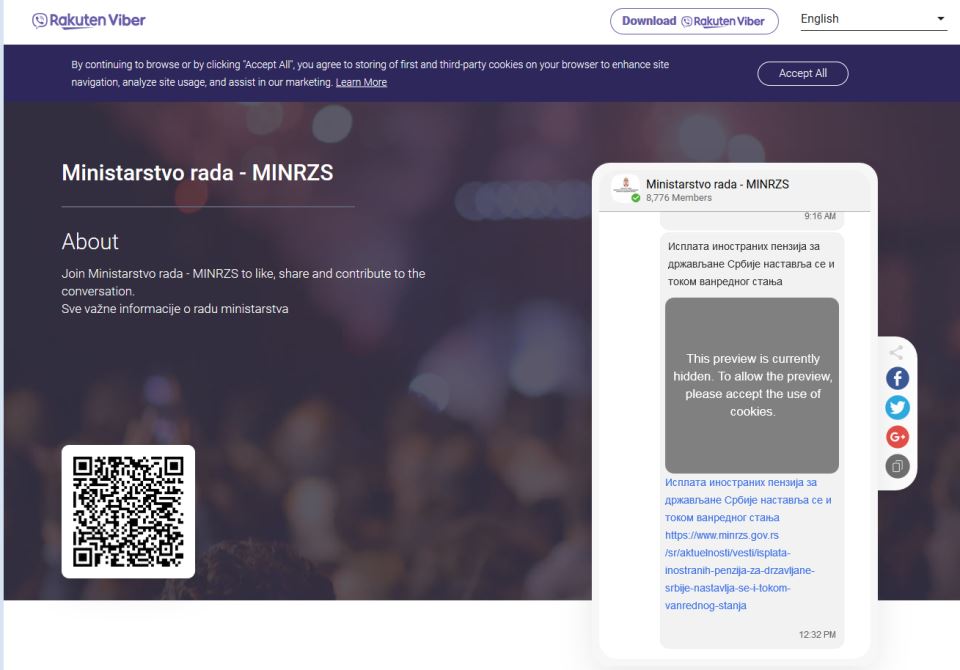The width and height of the screenshot is (960, 670).
Task: Open the minrzs.gov.rs article link
Action: [740, 570]
